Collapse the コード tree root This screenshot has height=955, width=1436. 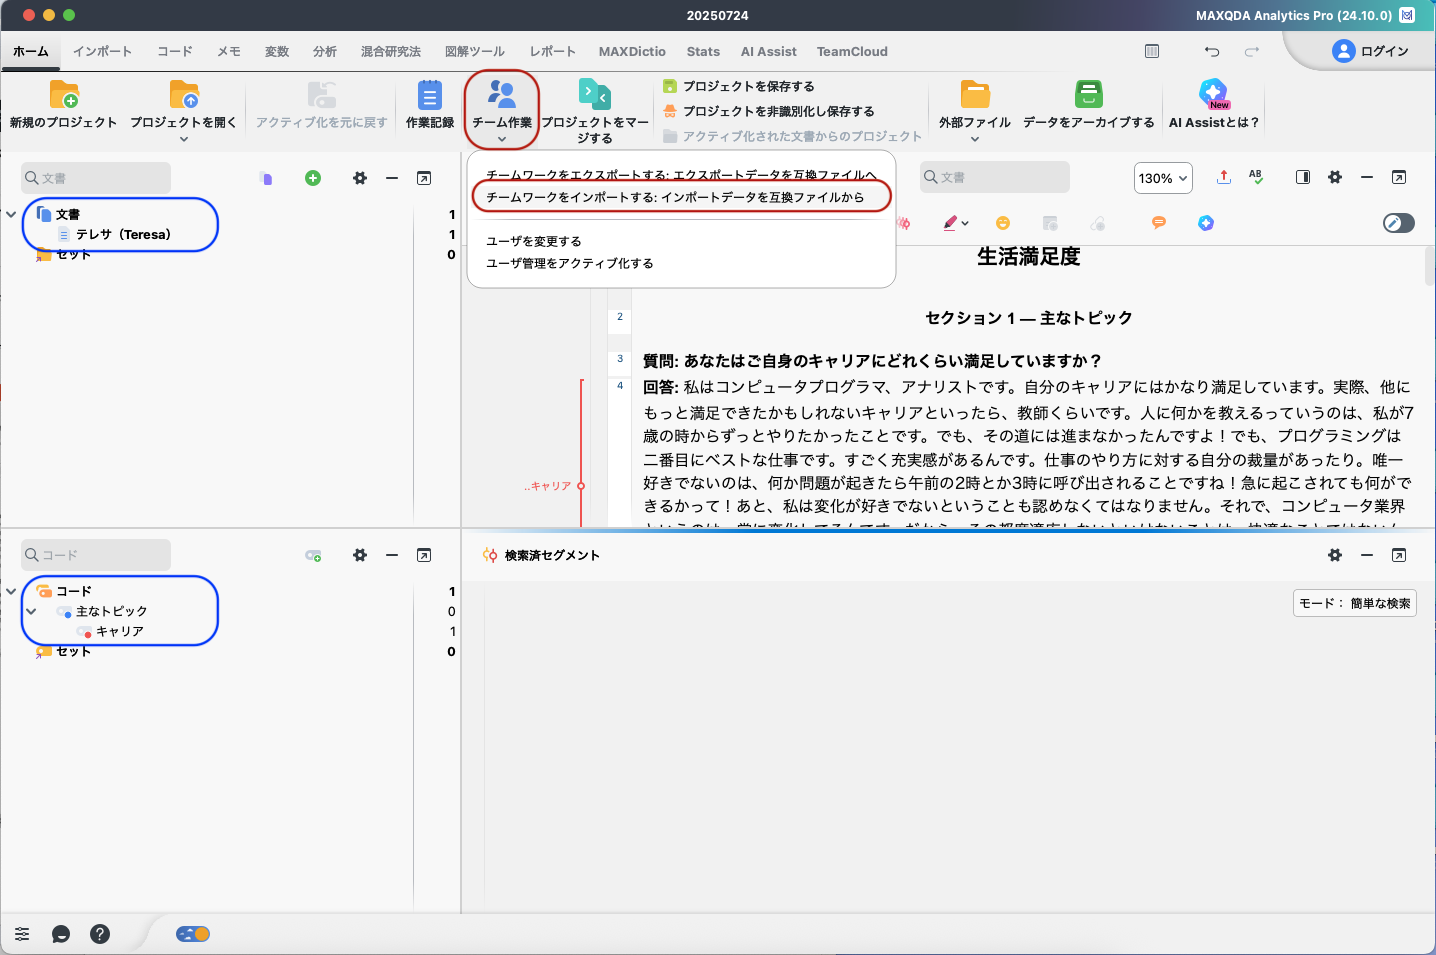point(11,591)
